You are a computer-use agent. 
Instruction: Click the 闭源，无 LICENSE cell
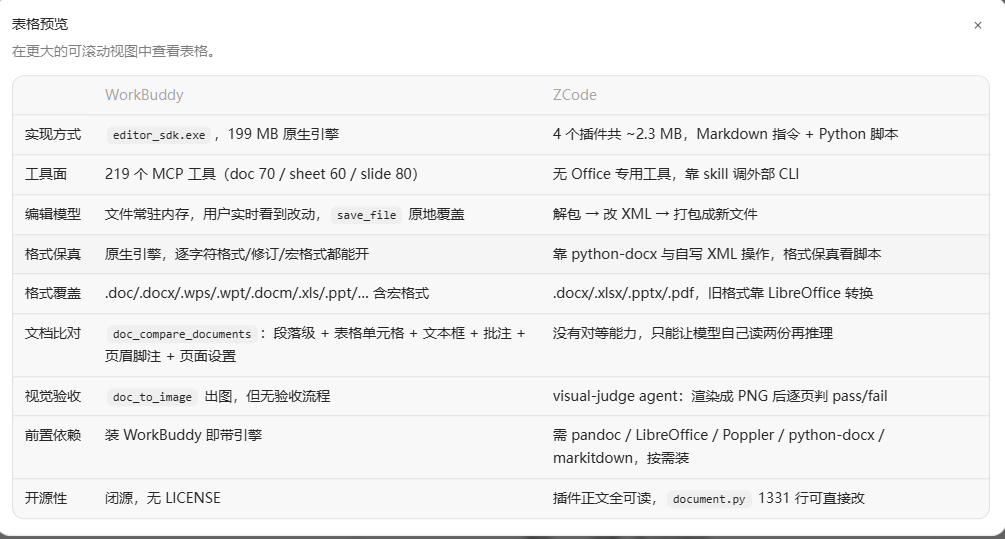[163, 498]
